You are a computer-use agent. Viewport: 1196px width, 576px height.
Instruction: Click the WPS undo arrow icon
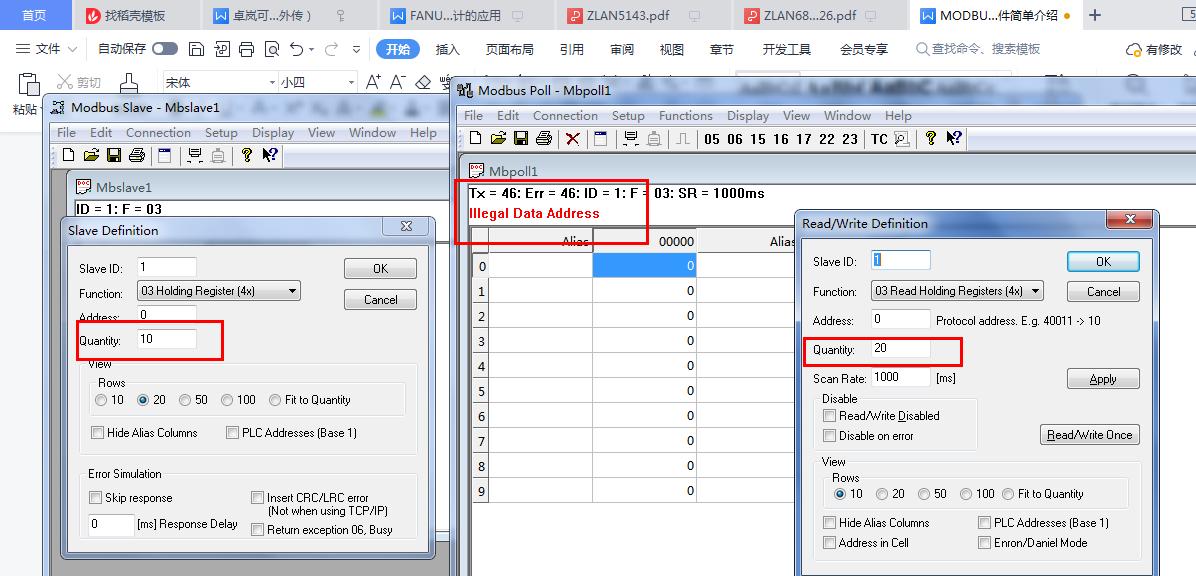[297, 49]
